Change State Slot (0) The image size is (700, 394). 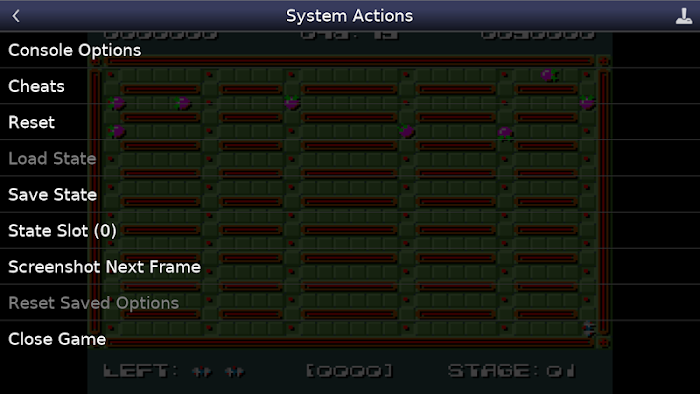pos(350,231)
